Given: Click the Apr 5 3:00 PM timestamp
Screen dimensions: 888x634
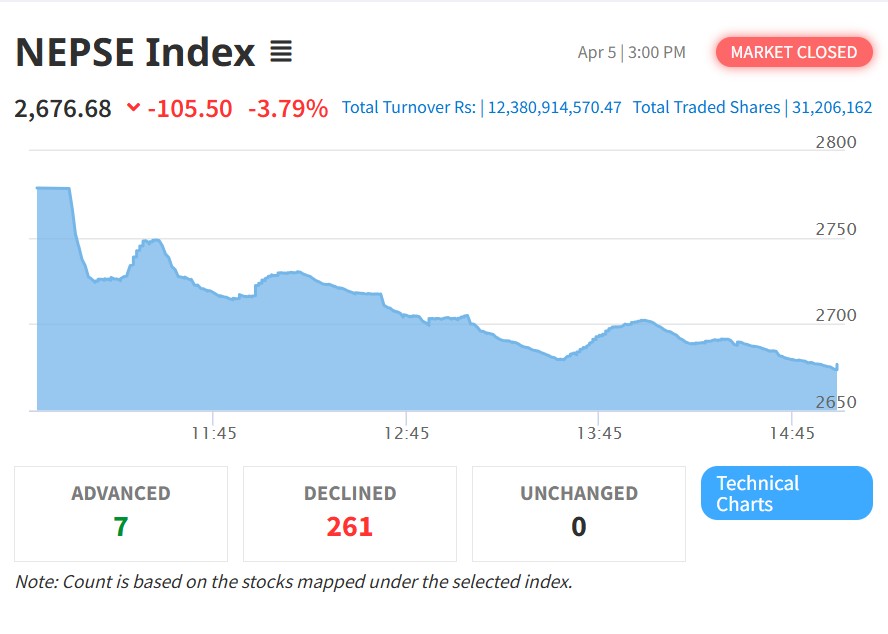Looking at the screenshot, I should coord(631,52).
